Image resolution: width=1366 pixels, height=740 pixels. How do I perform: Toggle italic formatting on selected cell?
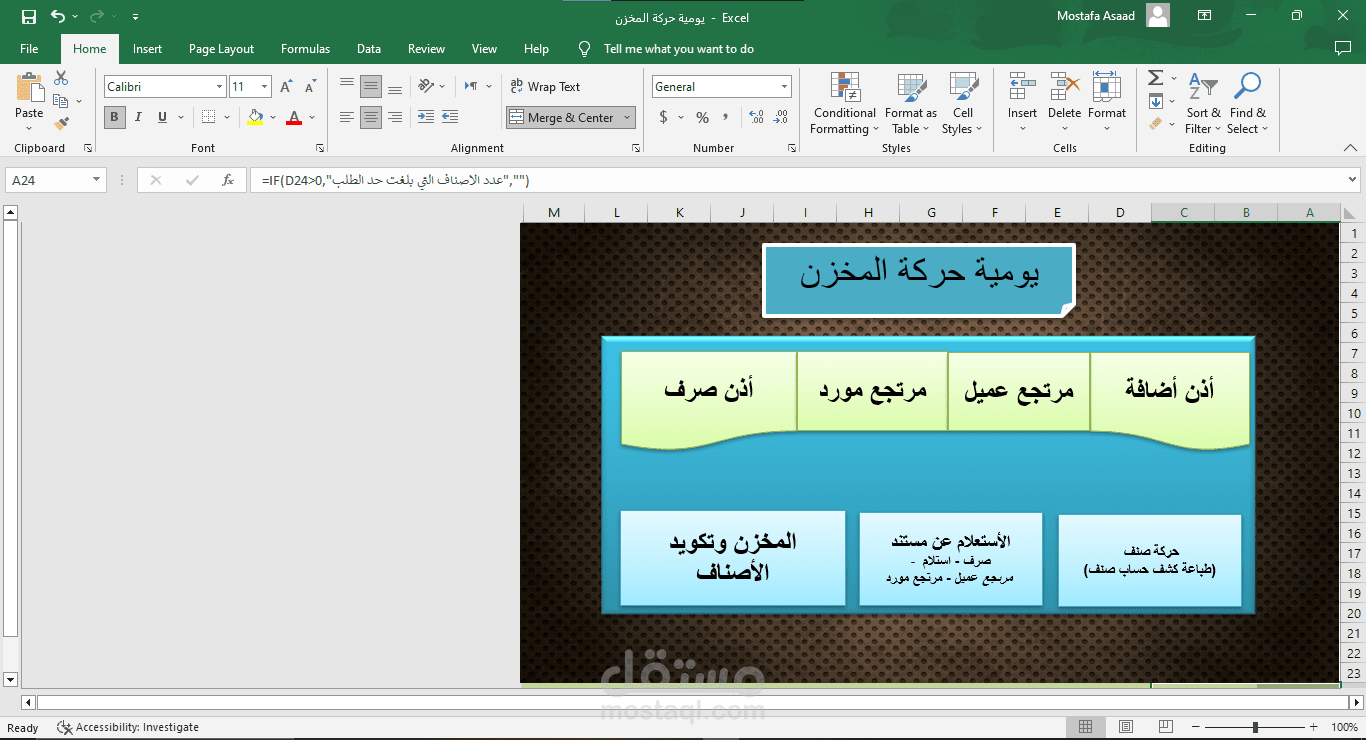[x=137, y=117]
